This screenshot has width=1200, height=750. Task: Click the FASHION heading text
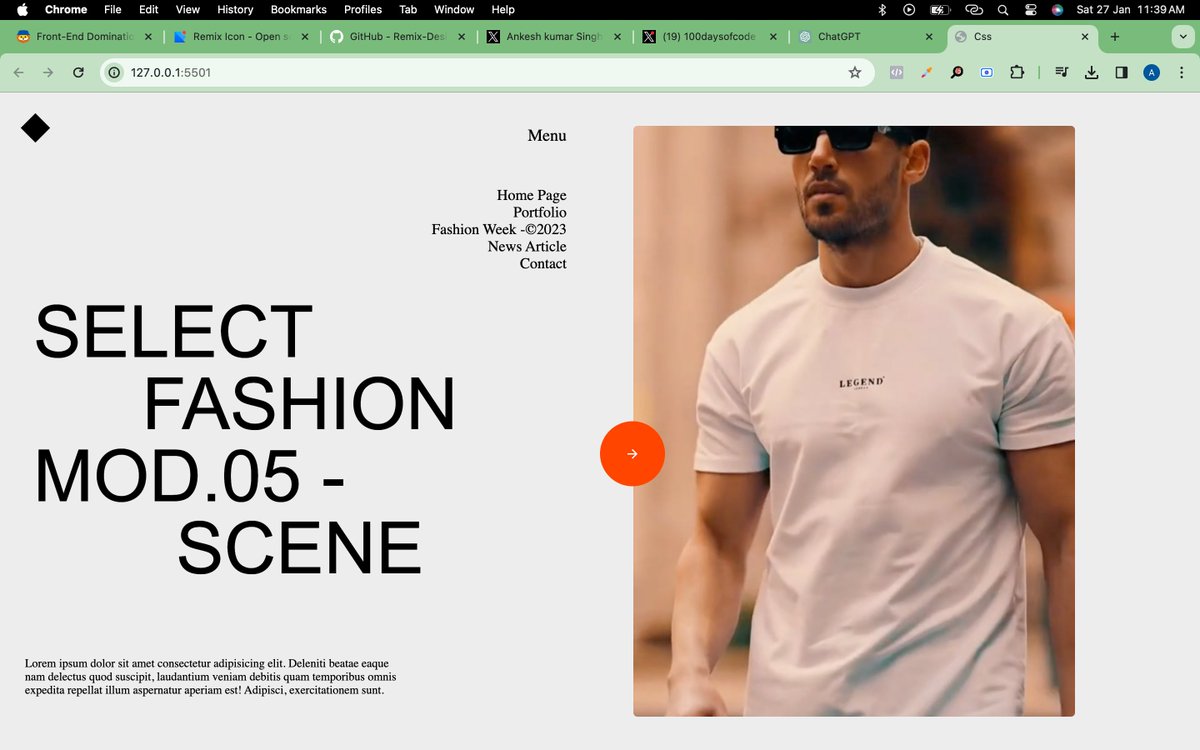300,405
